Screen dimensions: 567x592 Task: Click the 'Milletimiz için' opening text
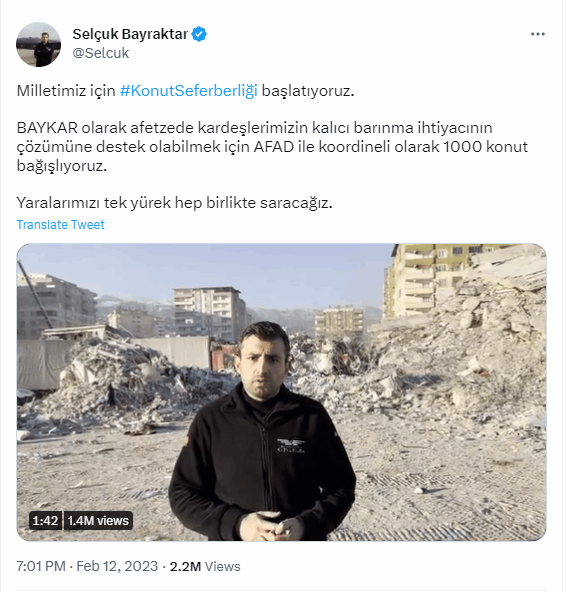pyautogui.click(x=66, y=91)
